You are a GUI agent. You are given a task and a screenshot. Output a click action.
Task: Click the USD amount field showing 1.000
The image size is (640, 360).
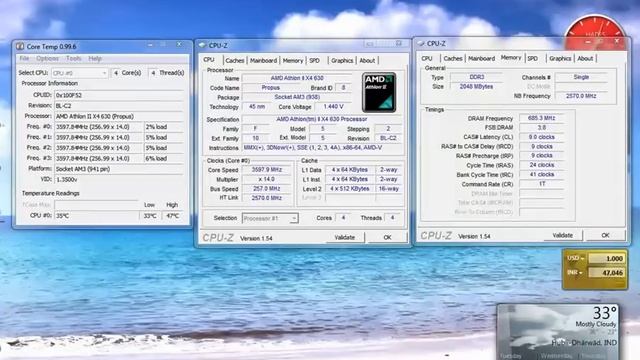pyautogui.click(x=606, y=258)
